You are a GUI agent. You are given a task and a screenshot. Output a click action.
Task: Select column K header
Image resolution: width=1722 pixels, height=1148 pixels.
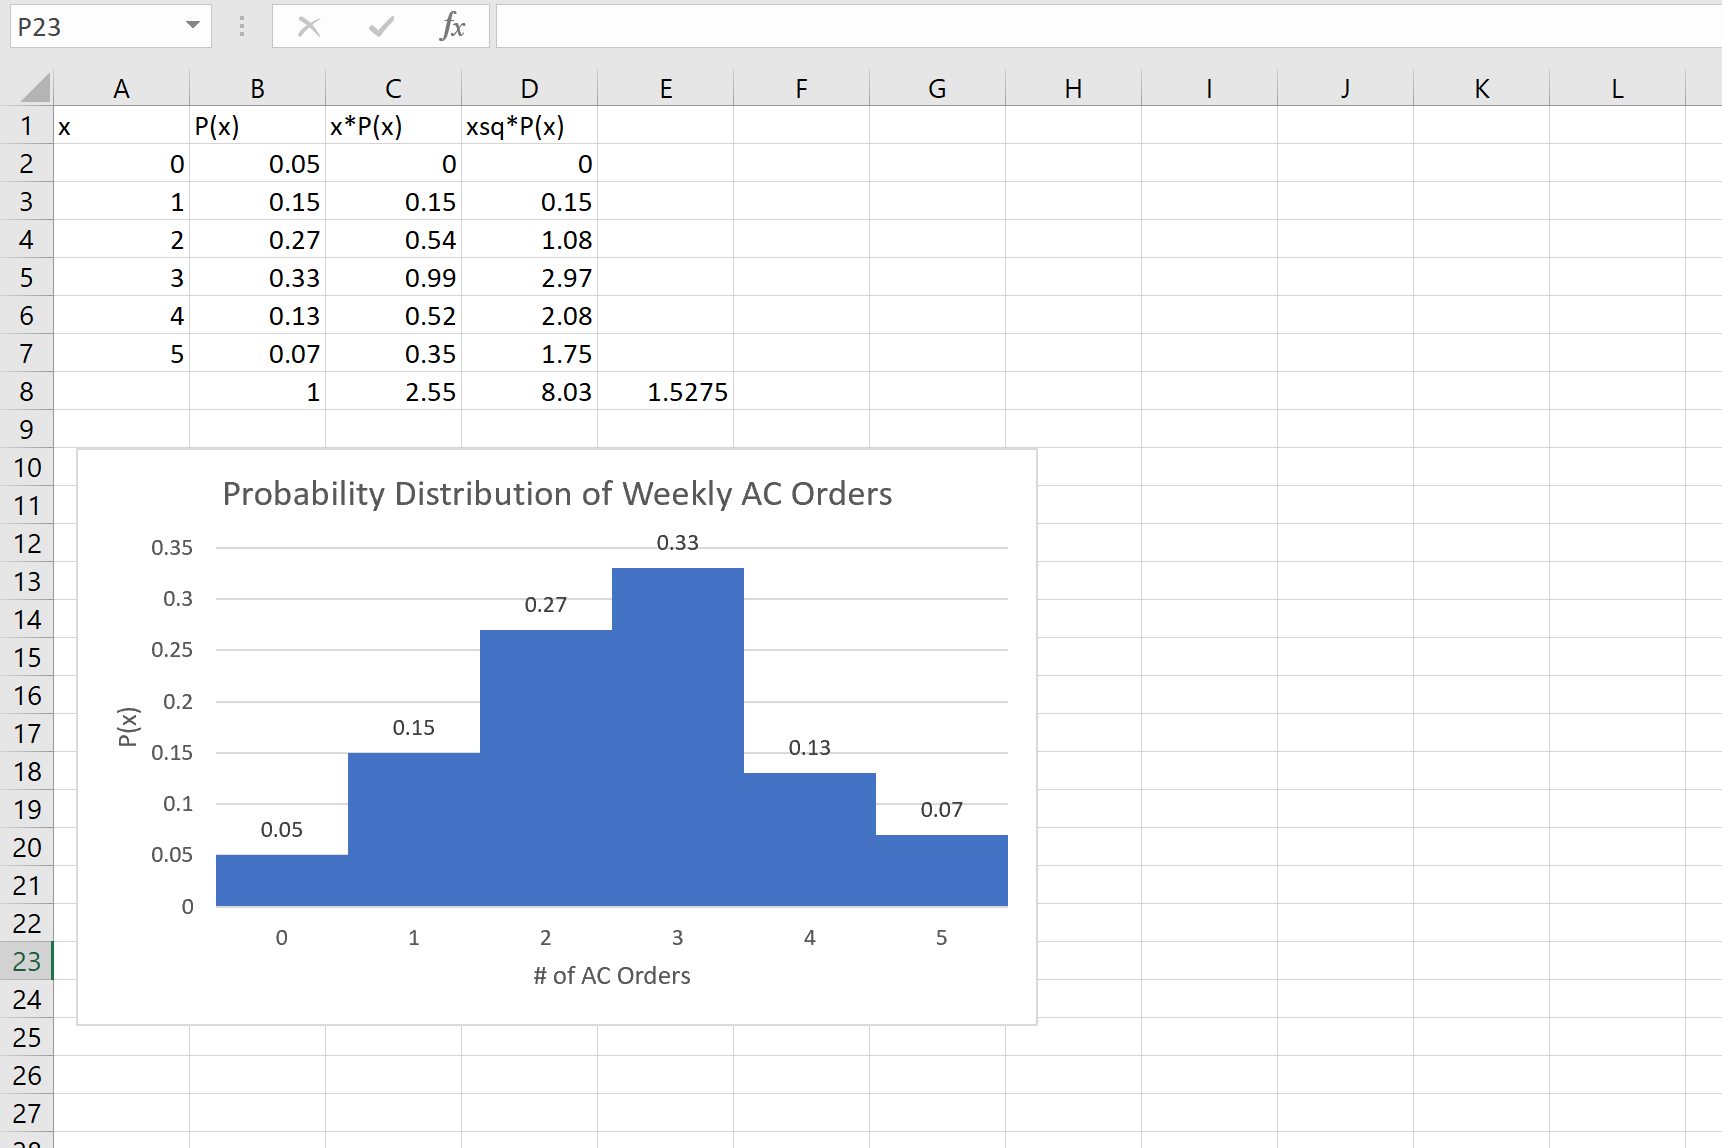(x=1481, y=88)
